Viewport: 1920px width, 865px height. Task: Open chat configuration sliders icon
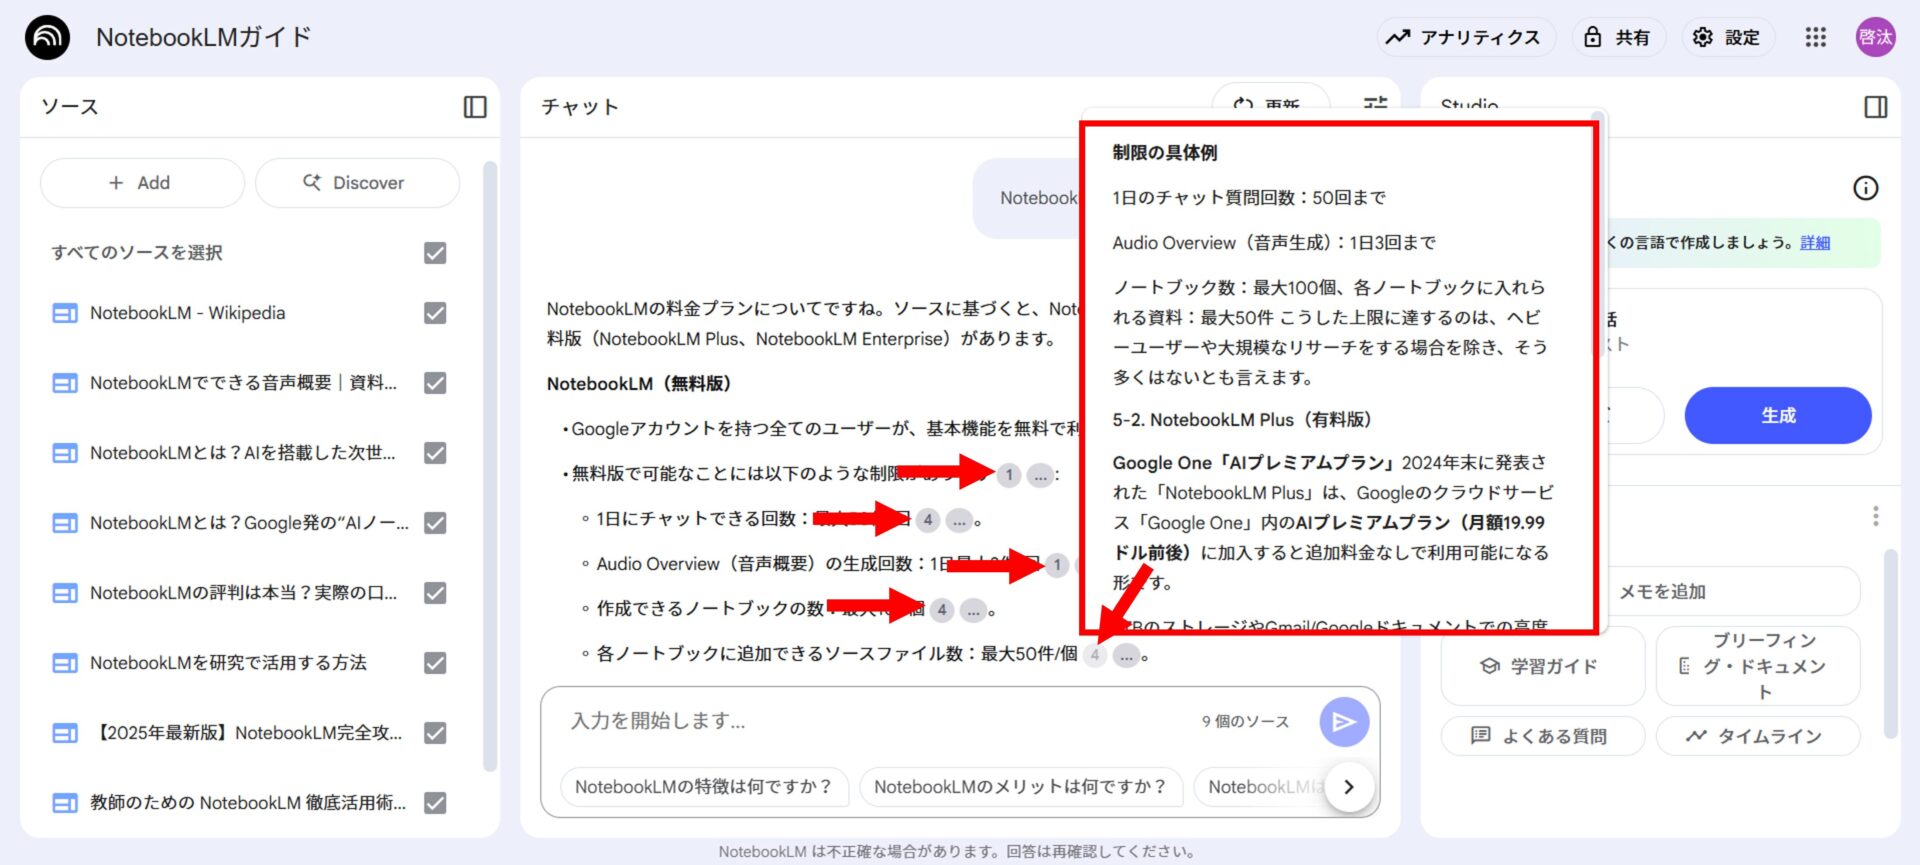(1376, 103)
